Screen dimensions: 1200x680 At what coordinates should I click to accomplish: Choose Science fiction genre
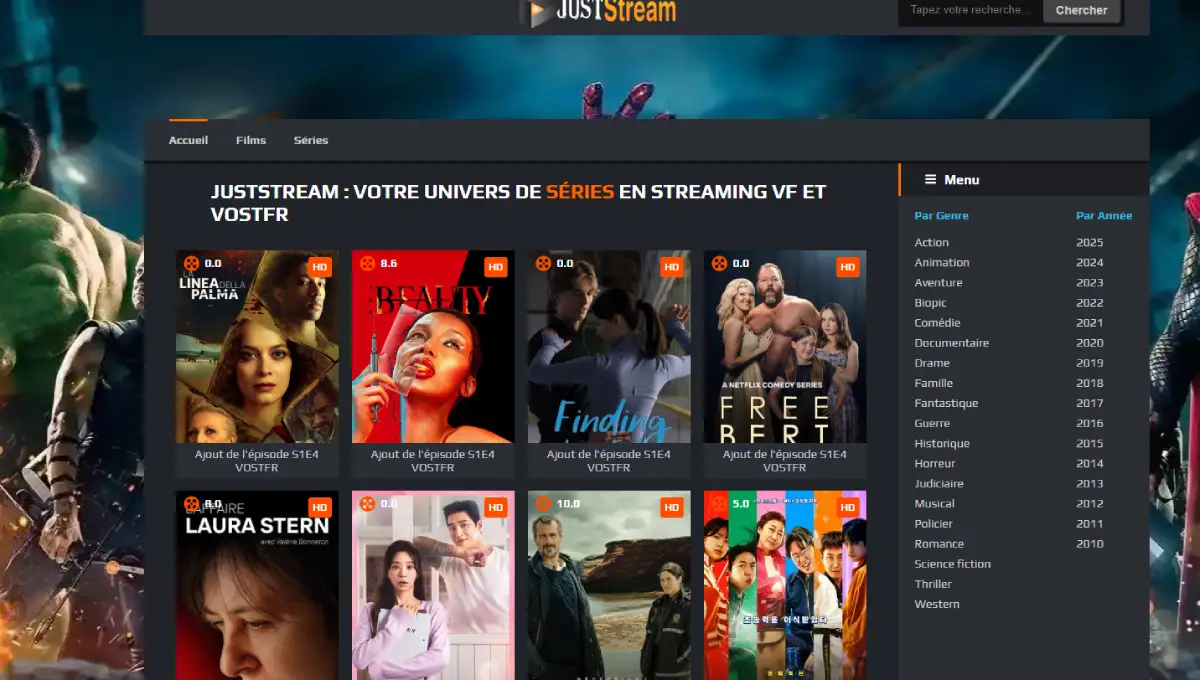point(952,564)
